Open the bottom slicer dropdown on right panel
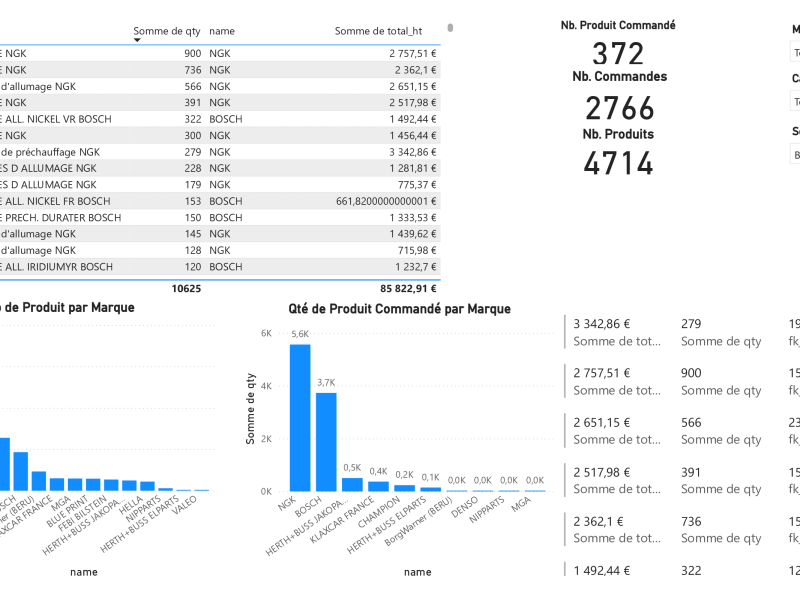 [x=795, y=154]
